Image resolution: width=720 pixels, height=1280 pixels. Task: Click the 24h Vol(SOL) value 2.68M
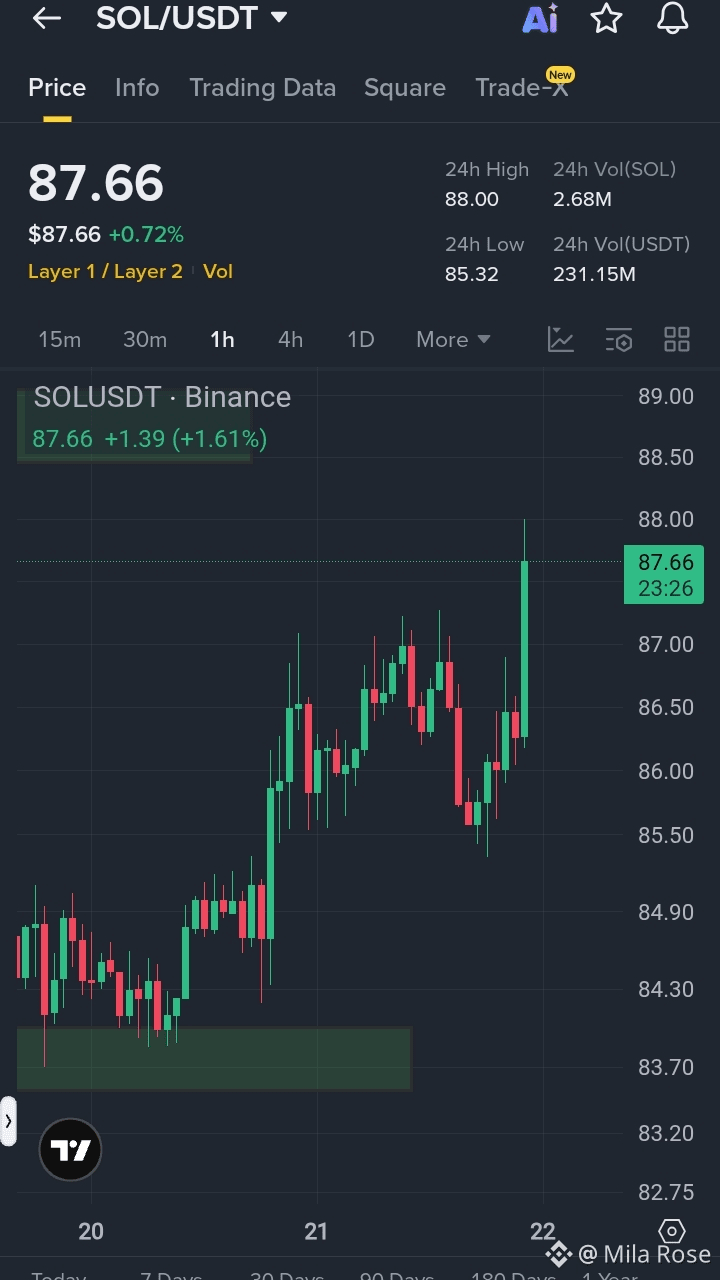(x=582, y=199)
